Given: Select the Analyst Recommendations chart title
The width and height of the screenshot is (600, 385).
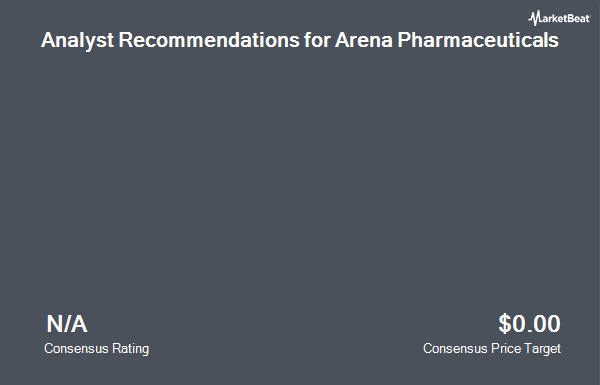Looking at the screenshot, I should [300, 40].
